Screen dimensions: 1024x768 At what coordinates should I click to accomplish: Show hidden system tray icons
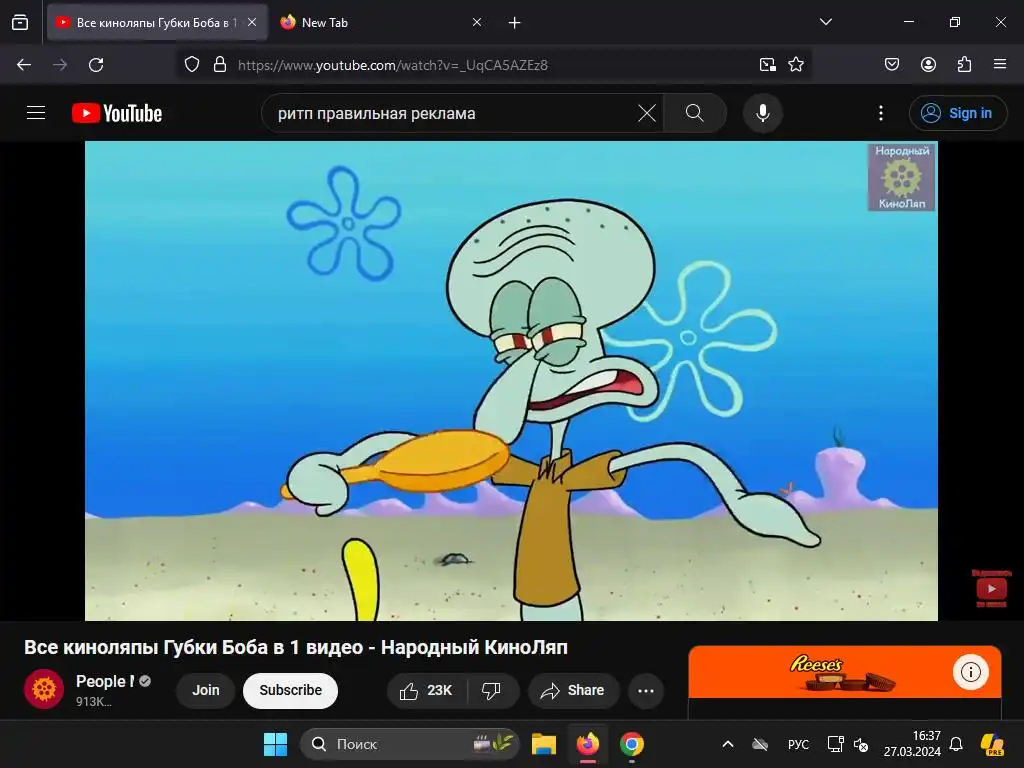(728, 744)
